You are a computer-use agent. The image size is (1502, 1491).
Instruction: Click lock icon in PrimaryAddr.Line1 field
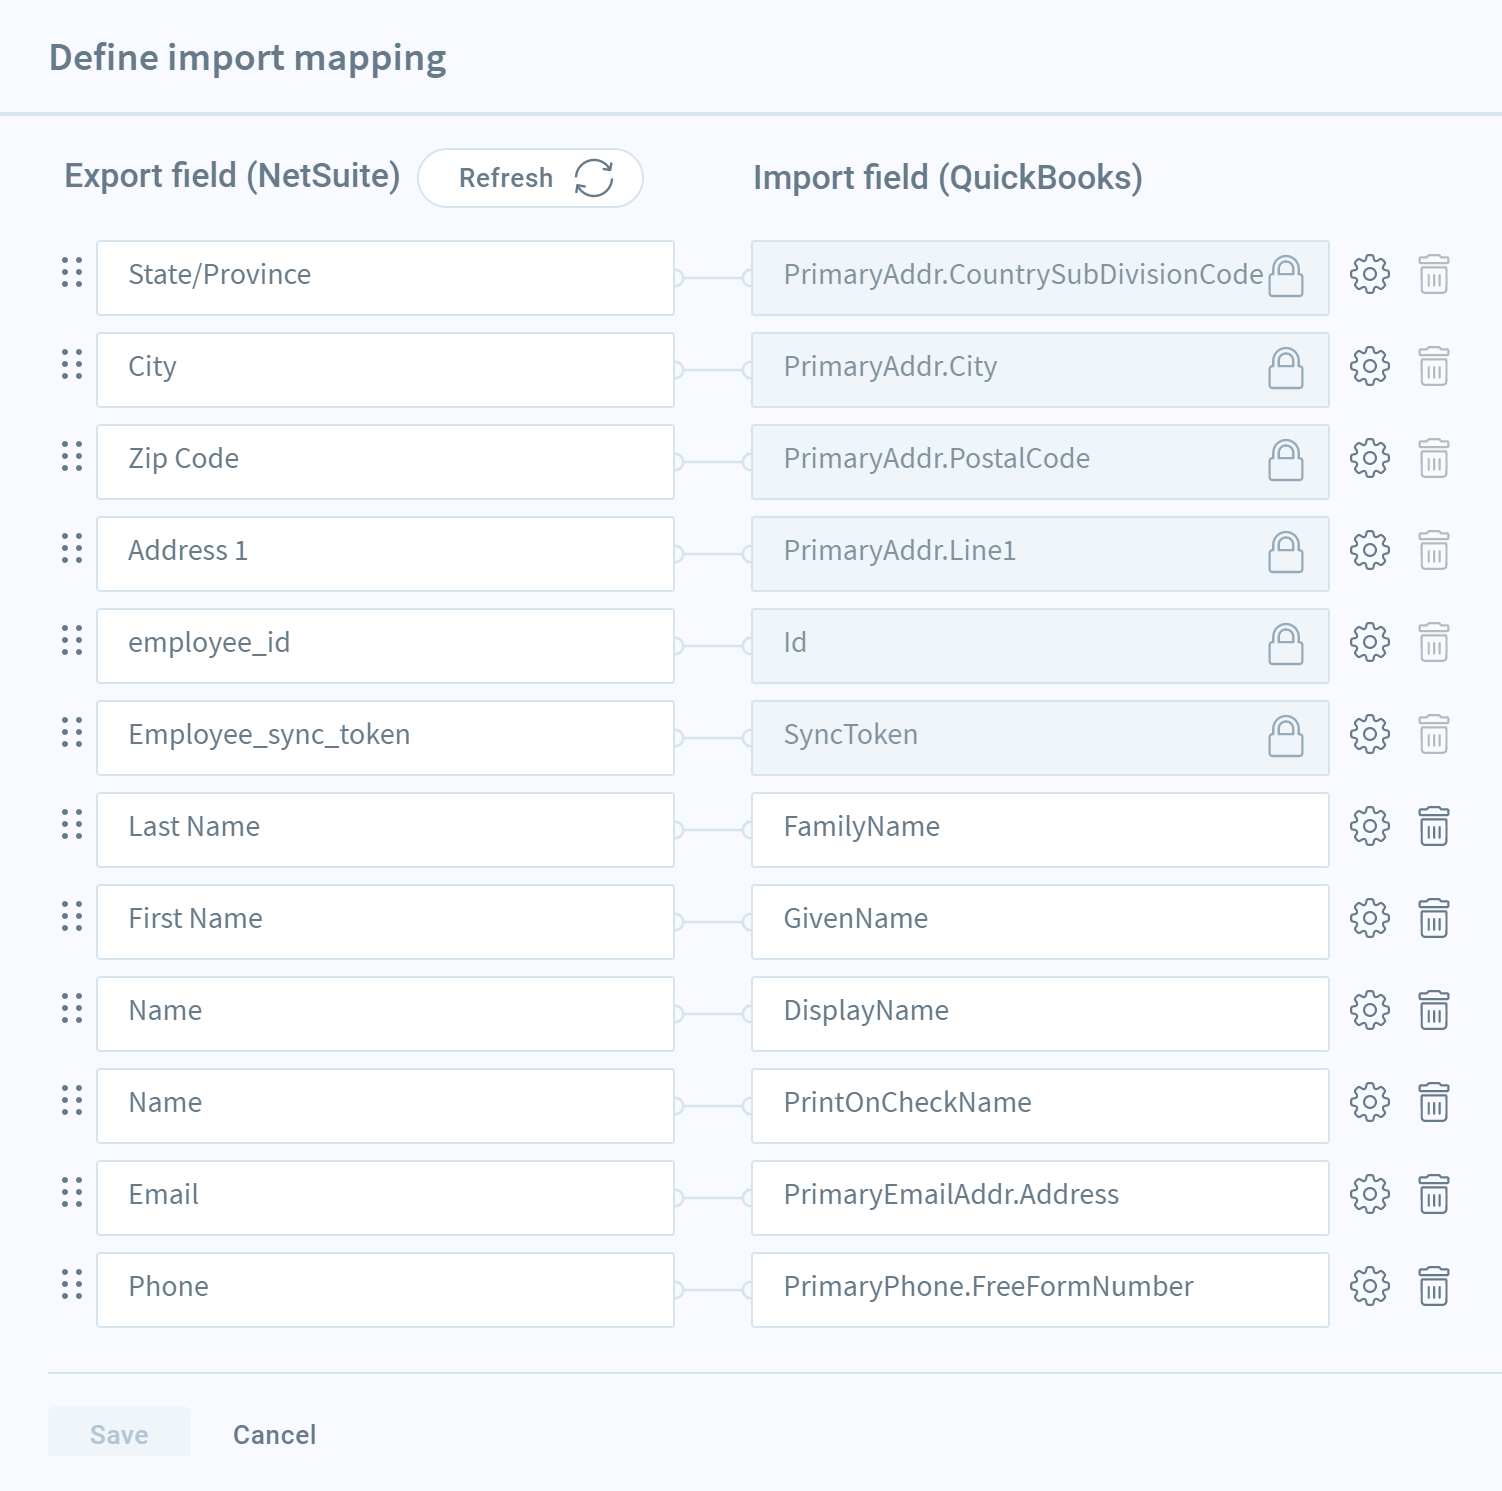(1286, 552)
